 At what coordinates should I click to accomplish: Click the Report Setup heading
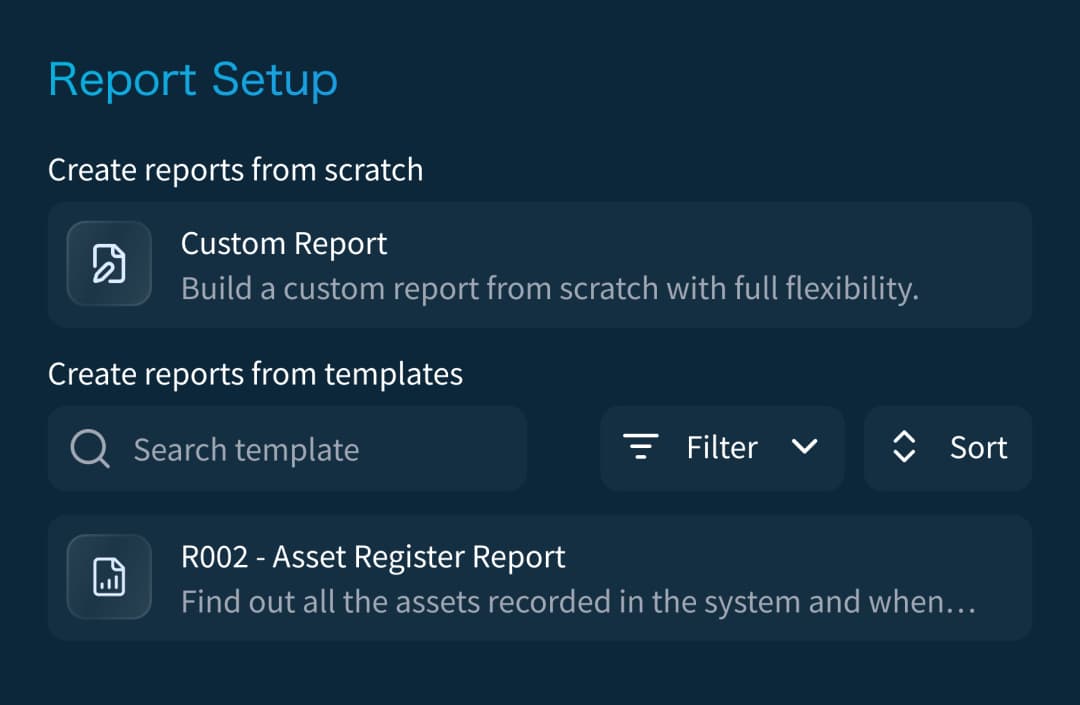[x=193, y=80]
